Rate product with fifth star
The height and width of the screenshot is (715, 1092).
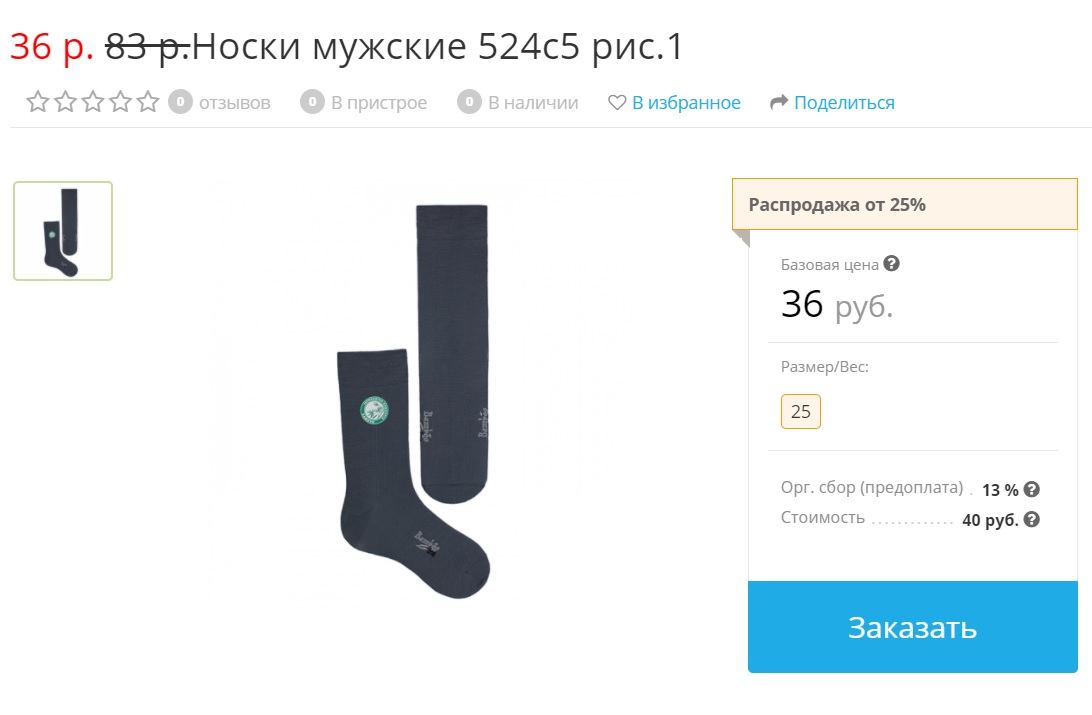click(148, 102)
